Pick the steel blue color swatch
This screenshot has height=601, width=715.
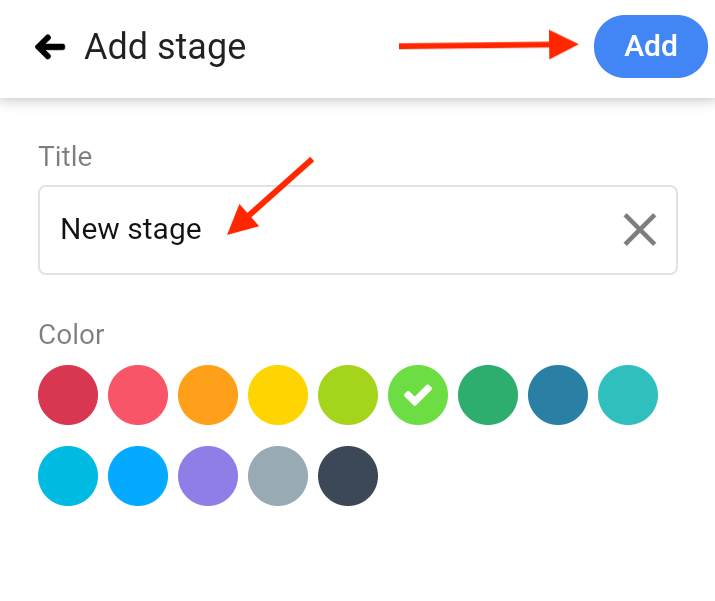pyautogui.click(x=558, y=395)
